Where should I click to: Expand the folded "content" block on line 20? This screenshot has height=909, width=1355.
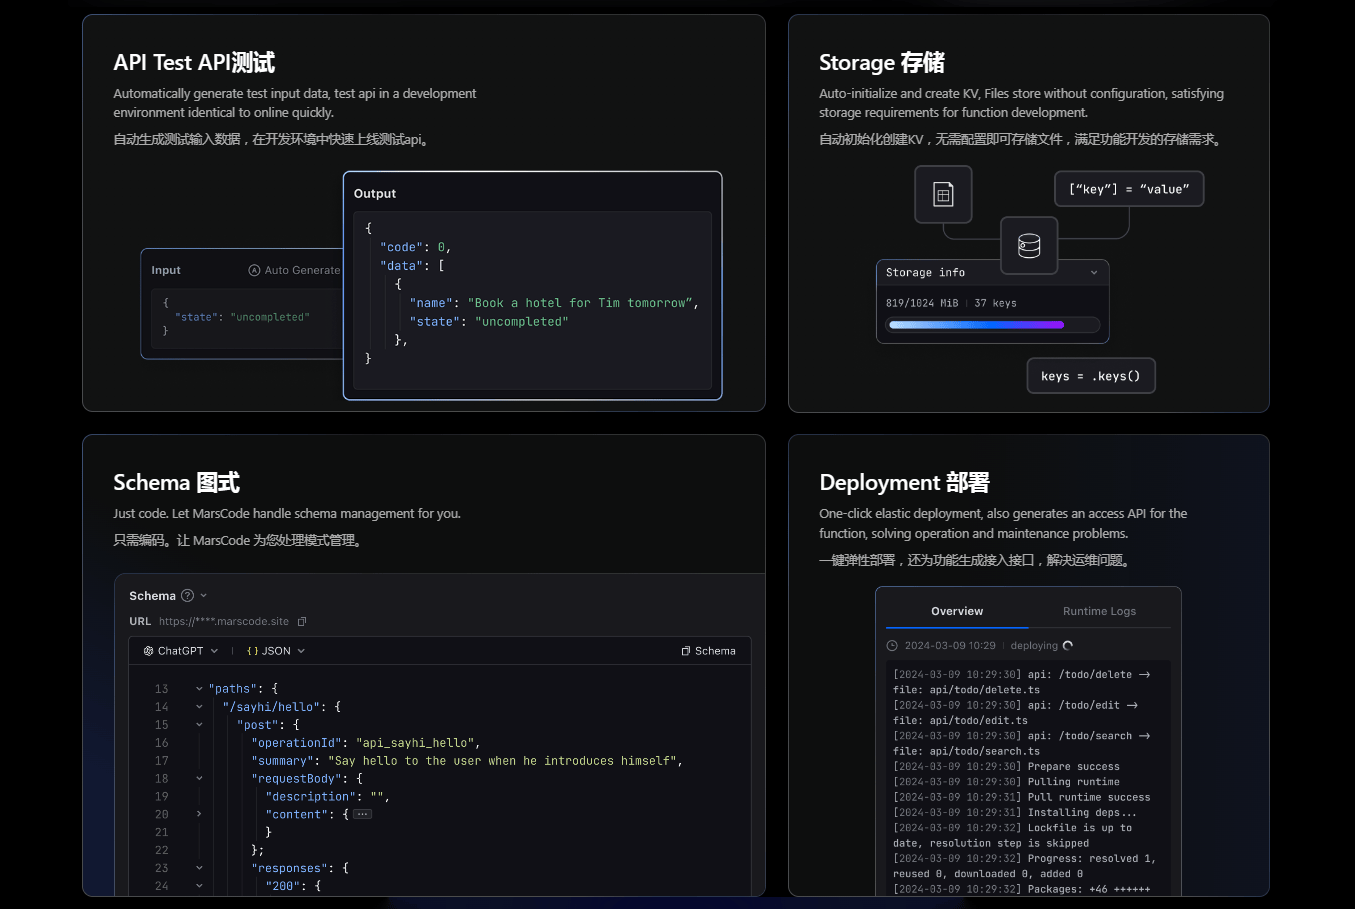pos(199,814)
